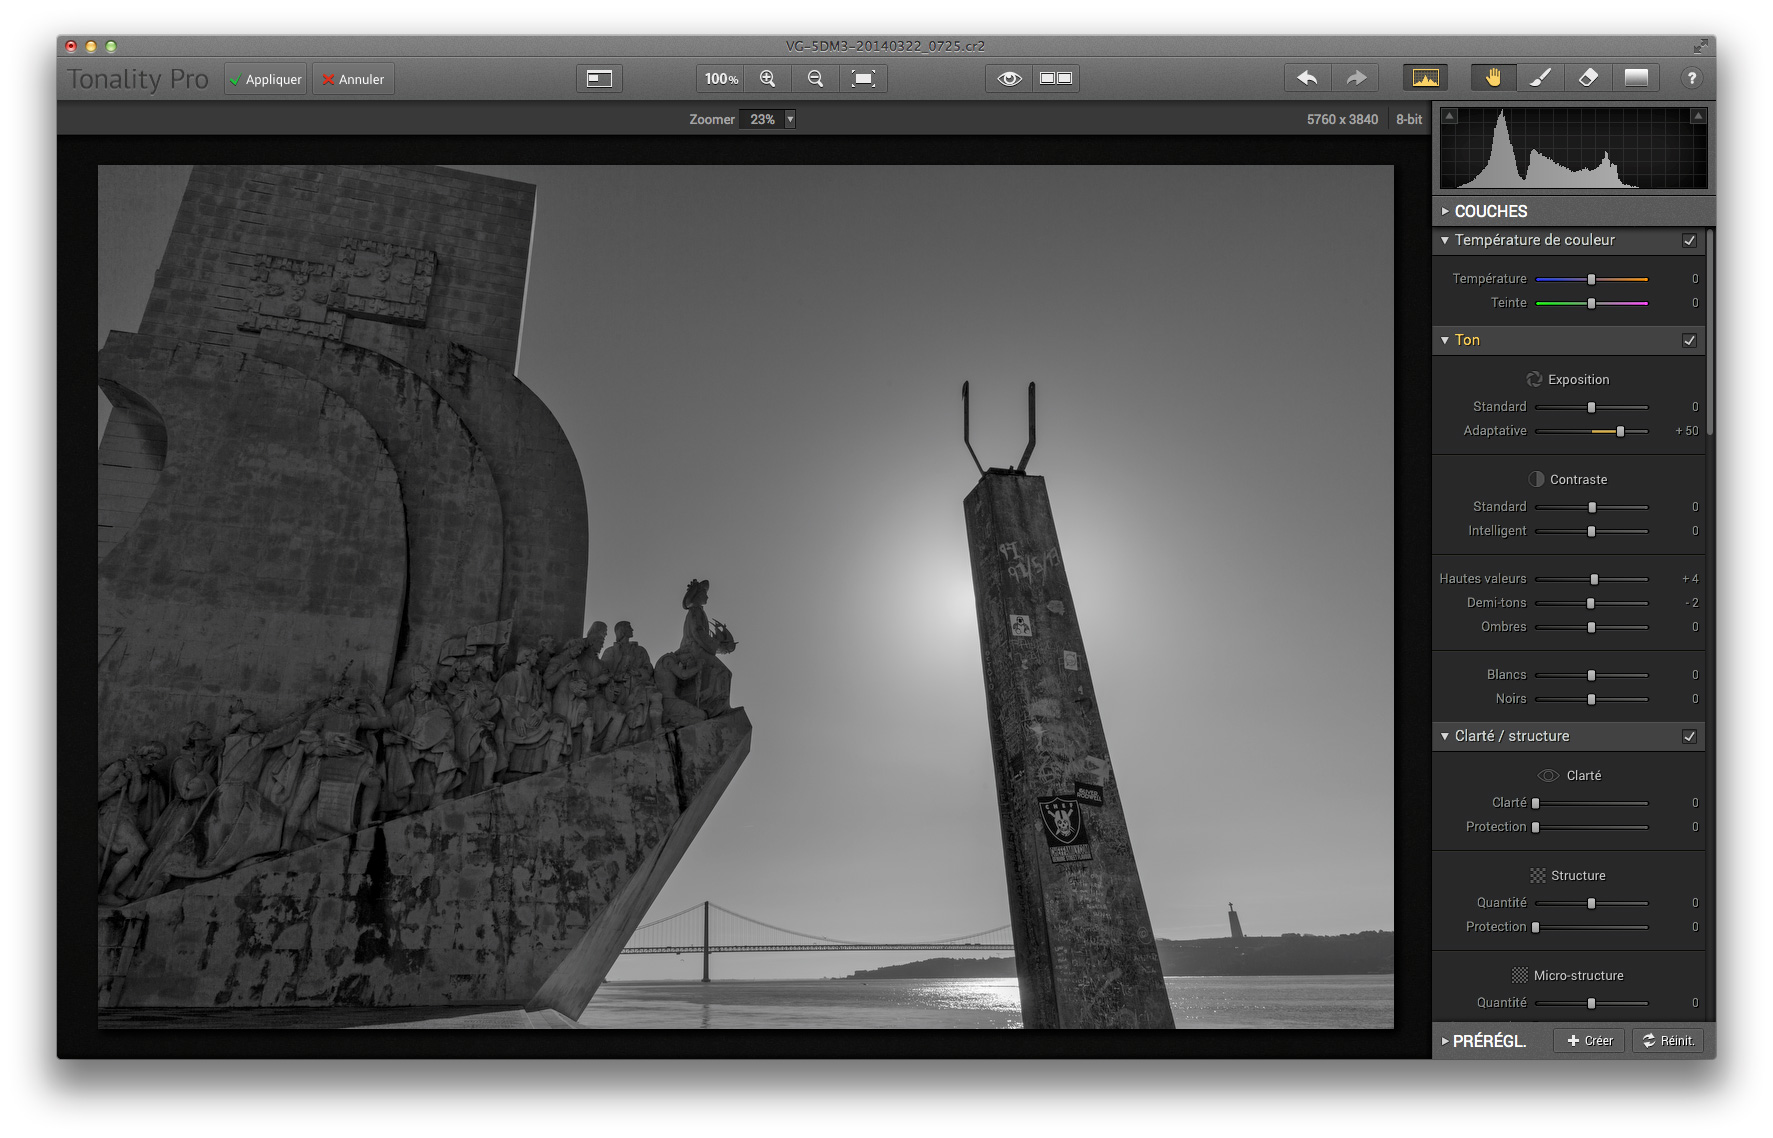This screenshot has height=1138, width=1773.
Task: Adjust the Contraste Intelligent slider
Action: click(x=1591, y=531)
